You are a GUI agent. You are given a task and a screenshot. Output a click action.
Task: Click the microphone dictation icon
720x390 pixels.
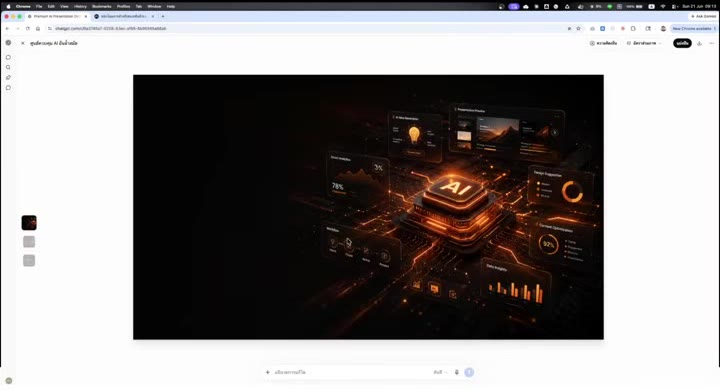pyautogui.click(x=456, y=372)
